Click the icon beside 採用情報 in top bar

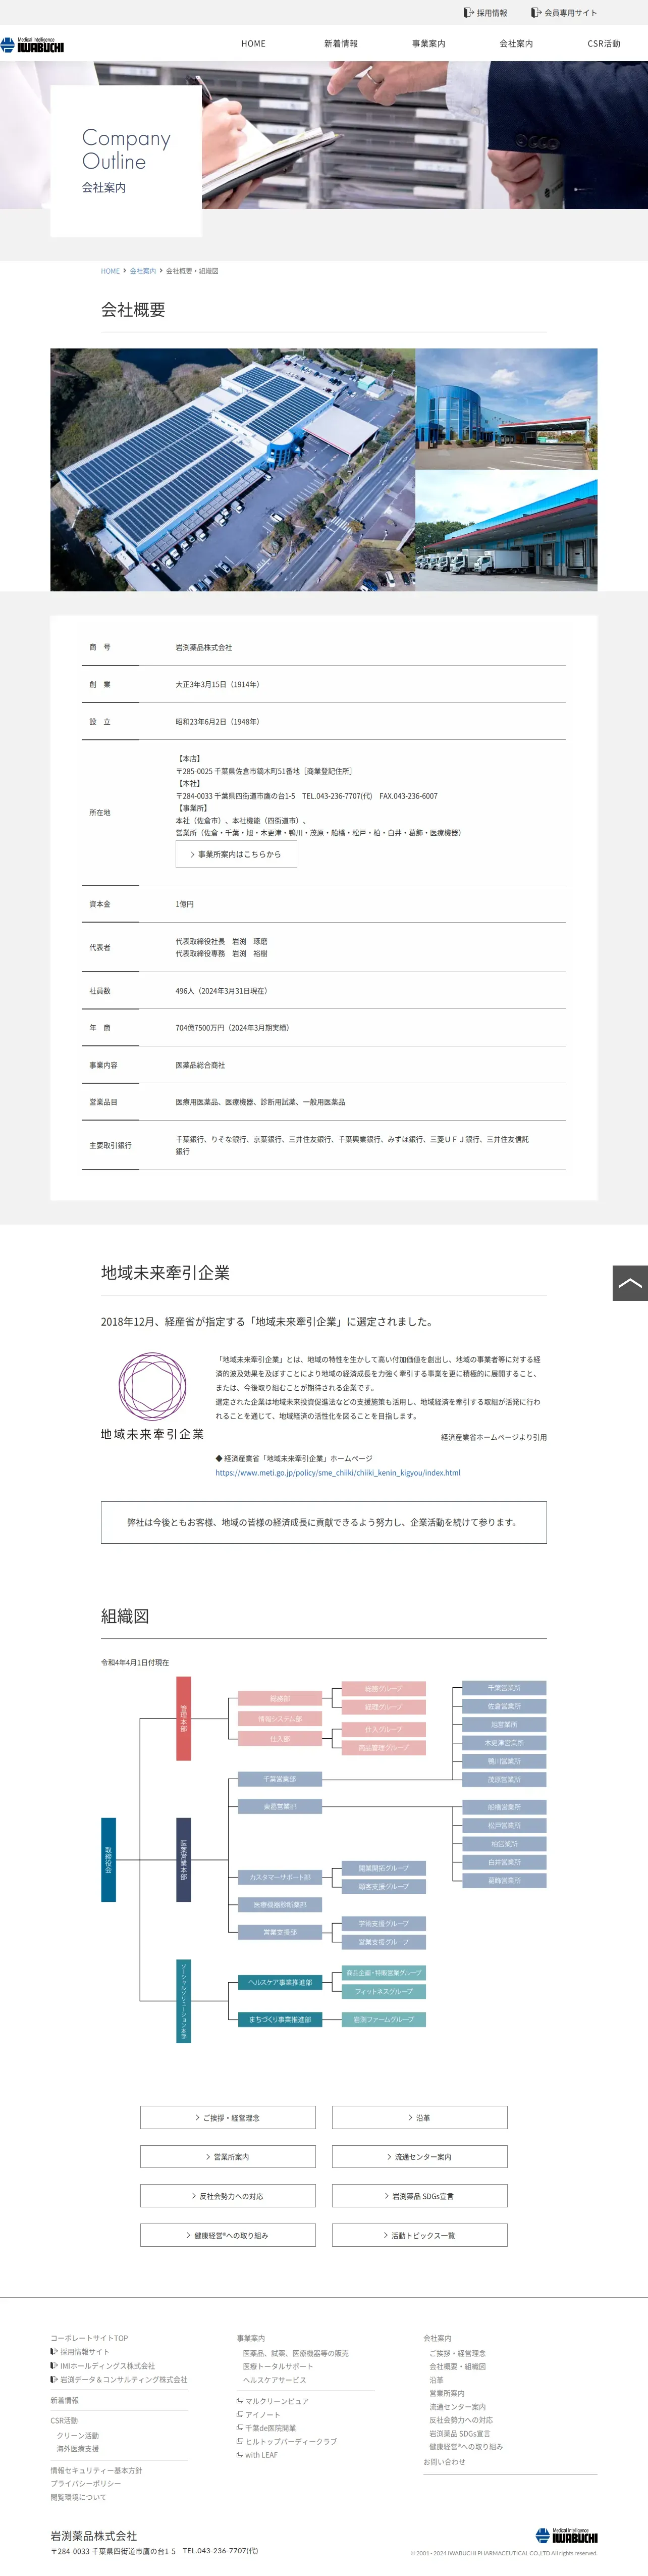pos(468,13)
